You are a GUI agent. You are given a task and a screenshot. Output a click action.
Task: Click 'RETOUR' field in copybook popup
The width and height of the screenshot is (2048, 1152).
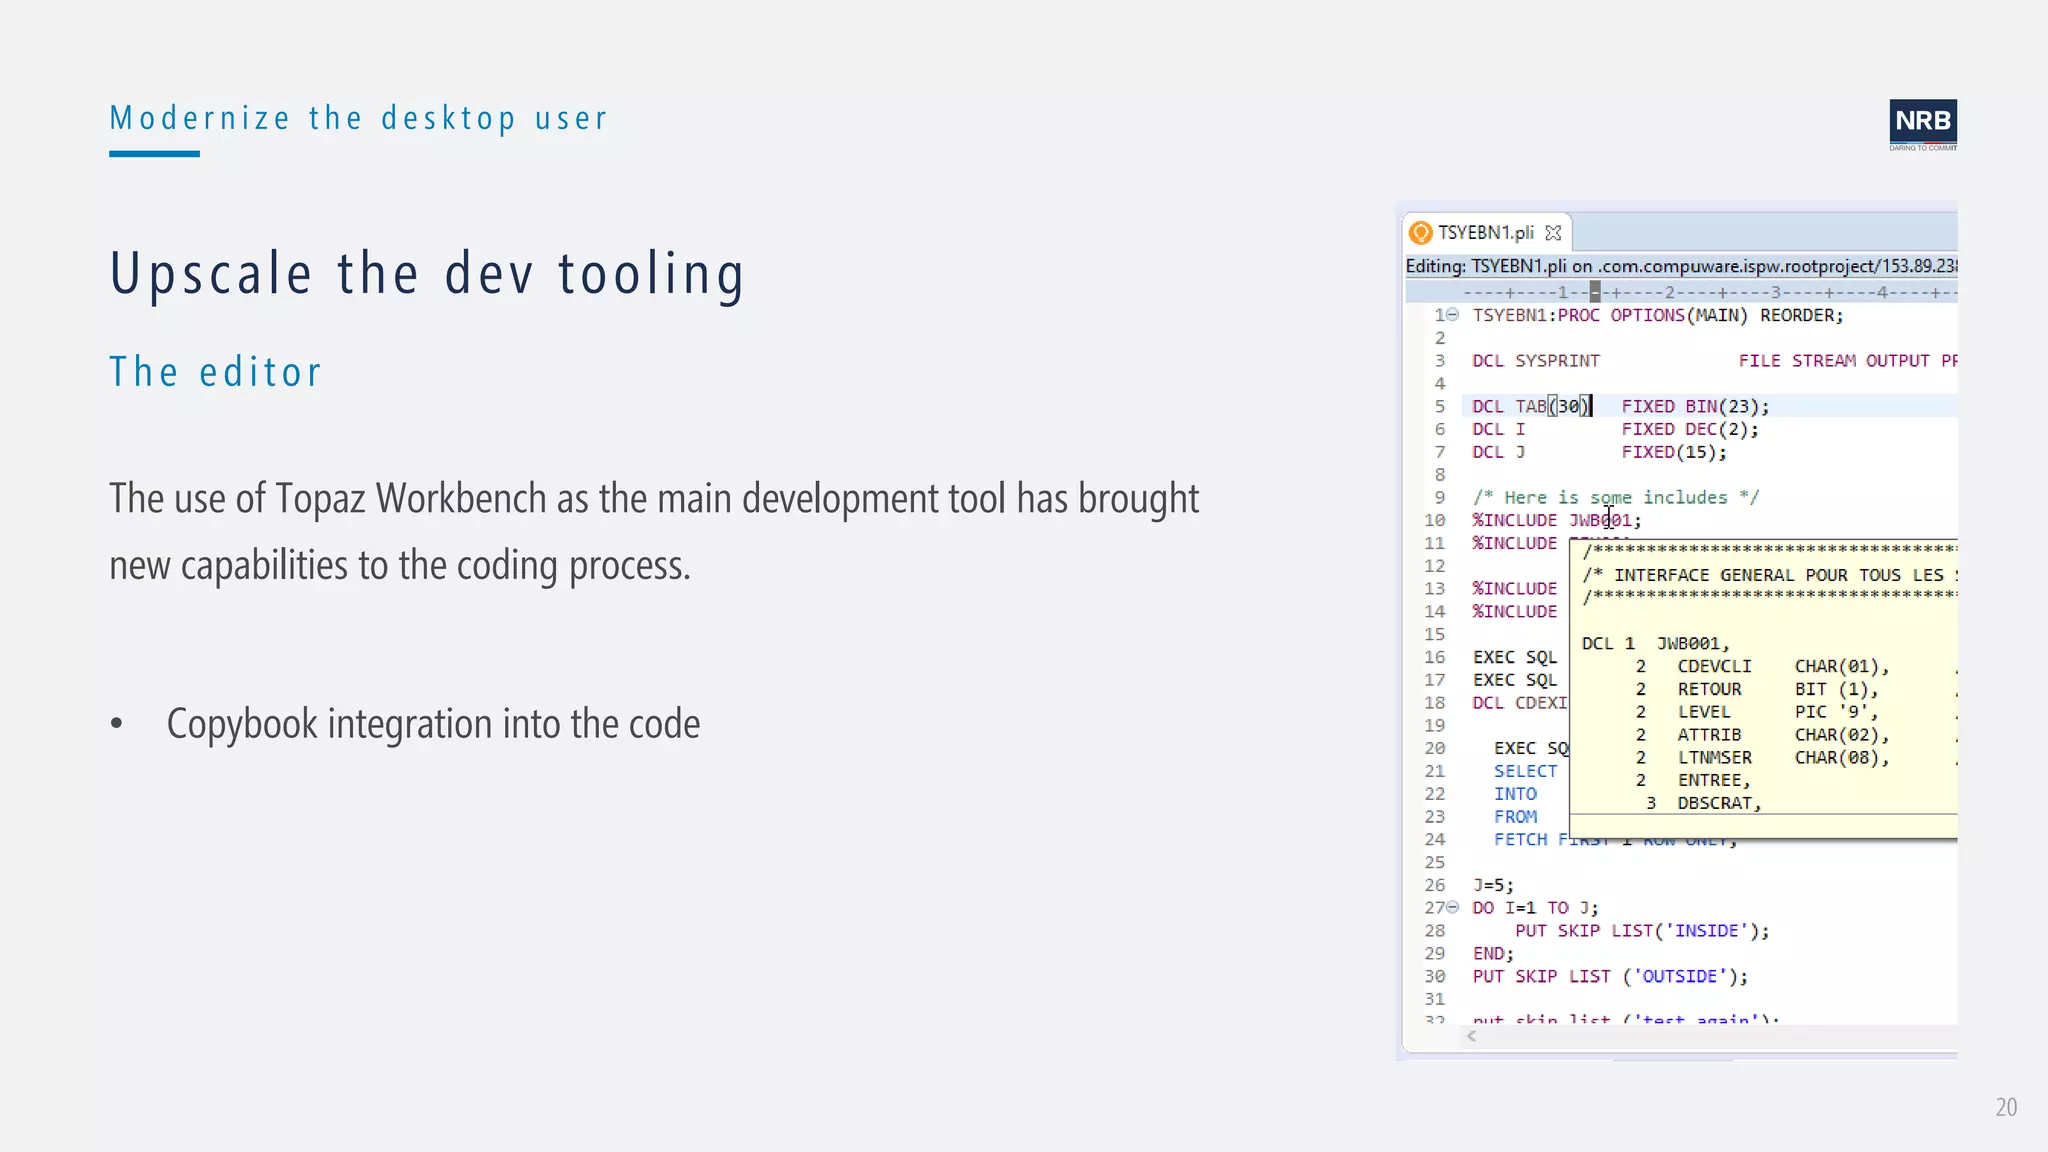coord(1709,690)
